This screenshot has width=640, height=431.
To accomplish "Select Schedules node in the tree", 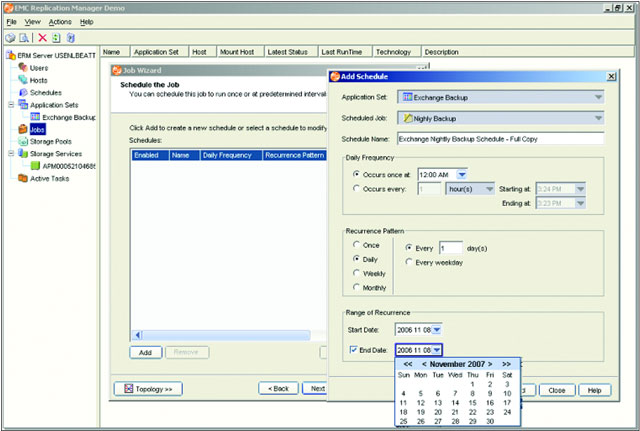I will (x=46, y=93).
